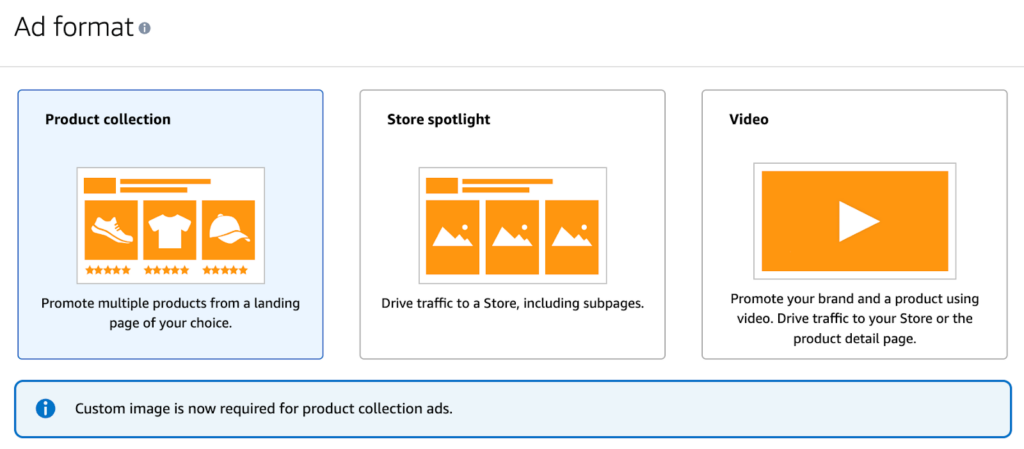Viewport: 1024px width, 449px height.
Task: Click the play triangle in Video preview
Action: click(856, 221)
